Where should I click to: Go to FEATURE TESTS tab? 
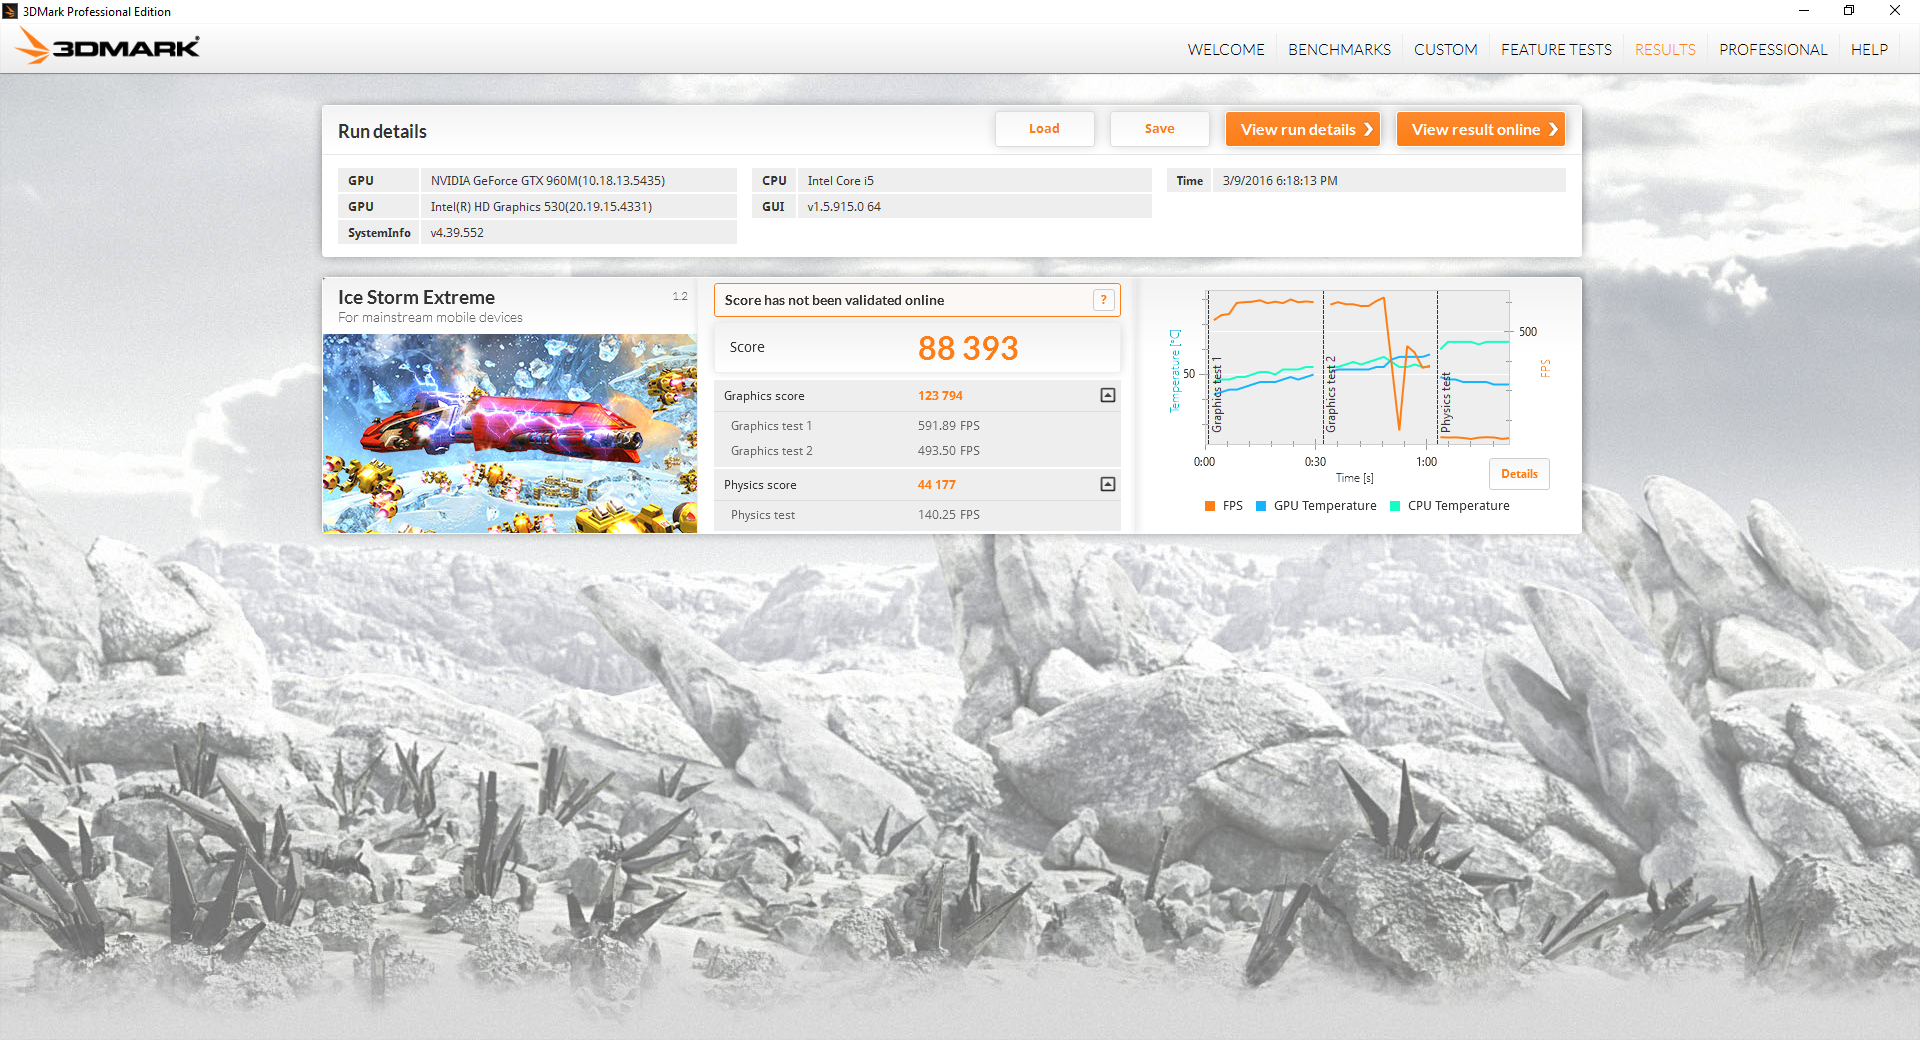pyautogui.click(x=1556, y=49)
